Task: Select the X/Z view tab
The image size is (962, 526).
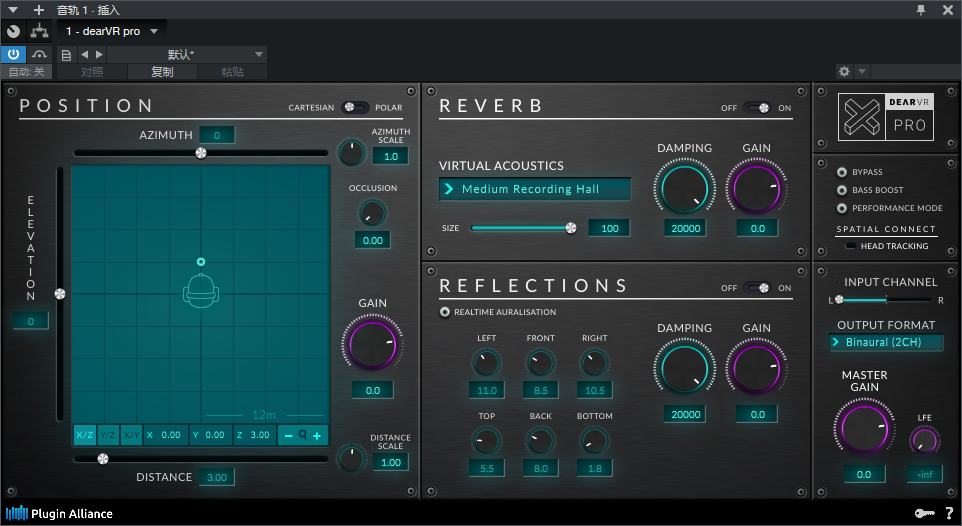Action: pyautogui.click(x=85, y=435)
